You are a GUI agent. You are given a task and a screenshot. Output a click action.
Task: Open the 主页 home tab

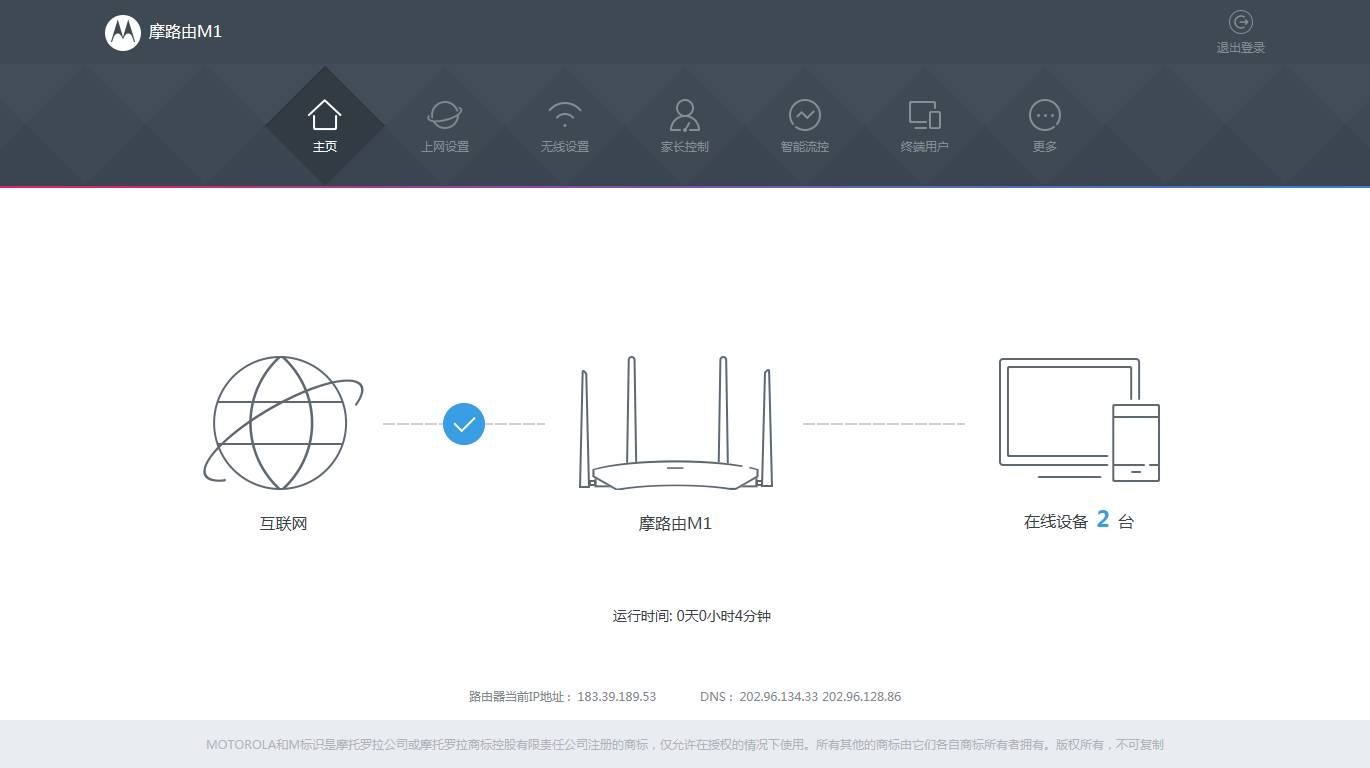tap(325, 126)
